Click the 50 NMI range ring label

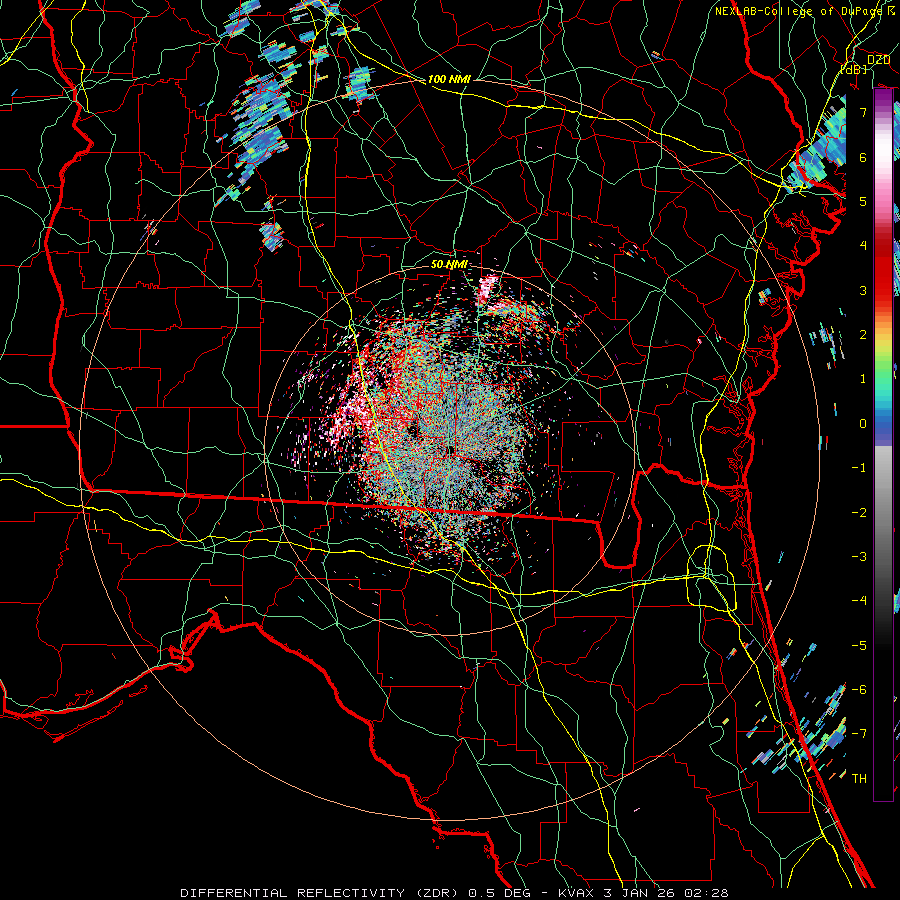pos(449,264)
